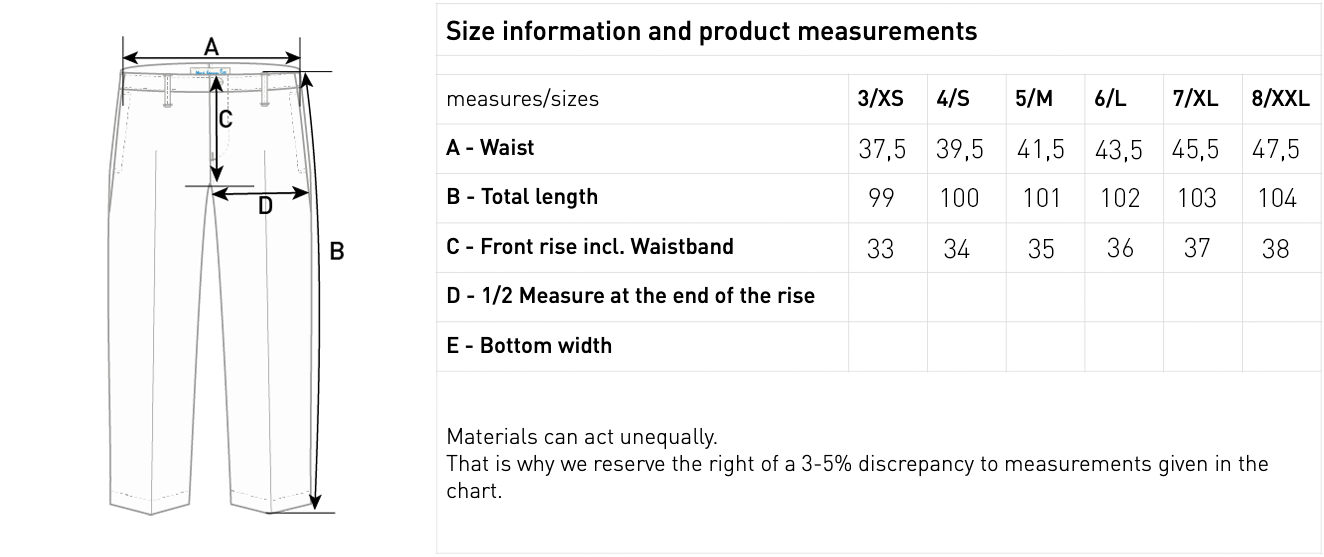Click the "measures/sizes" header cell
Viewport: 1324px width, 557px height.
coord(522,99)
